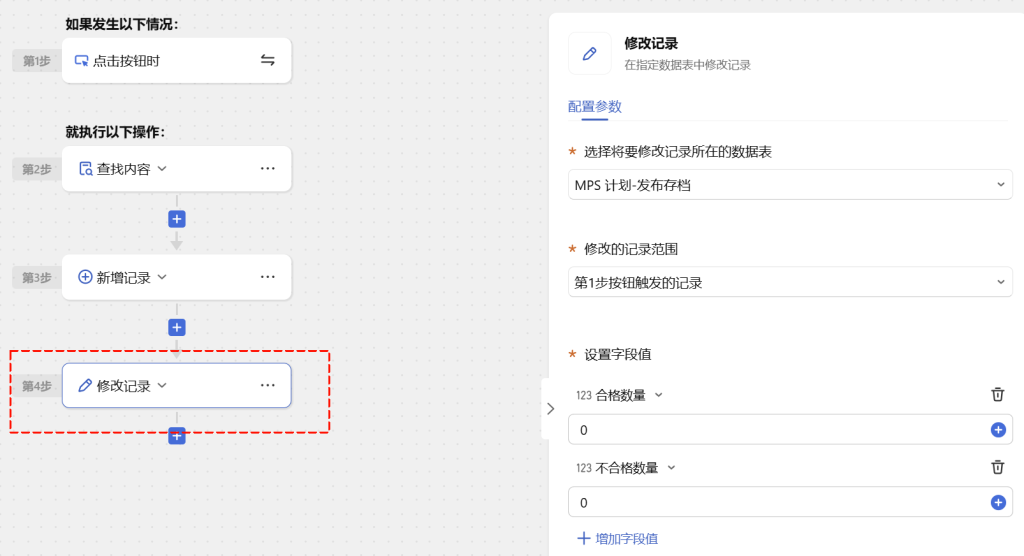1024x556 pixels.
Task: Insert variable into 不合格数量 value
Action: pyautogui.click(x=998, y=502)
